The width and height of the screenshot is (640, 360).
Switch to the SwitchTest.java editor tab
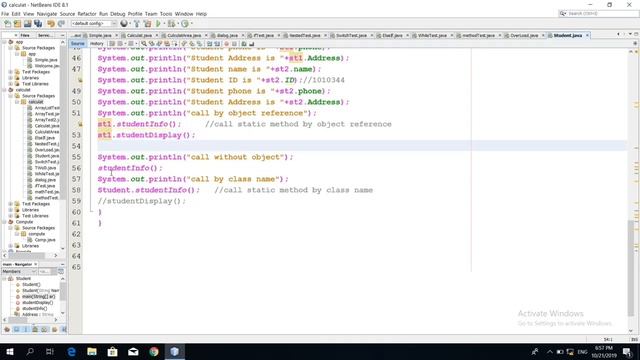(x=351, y=36)
